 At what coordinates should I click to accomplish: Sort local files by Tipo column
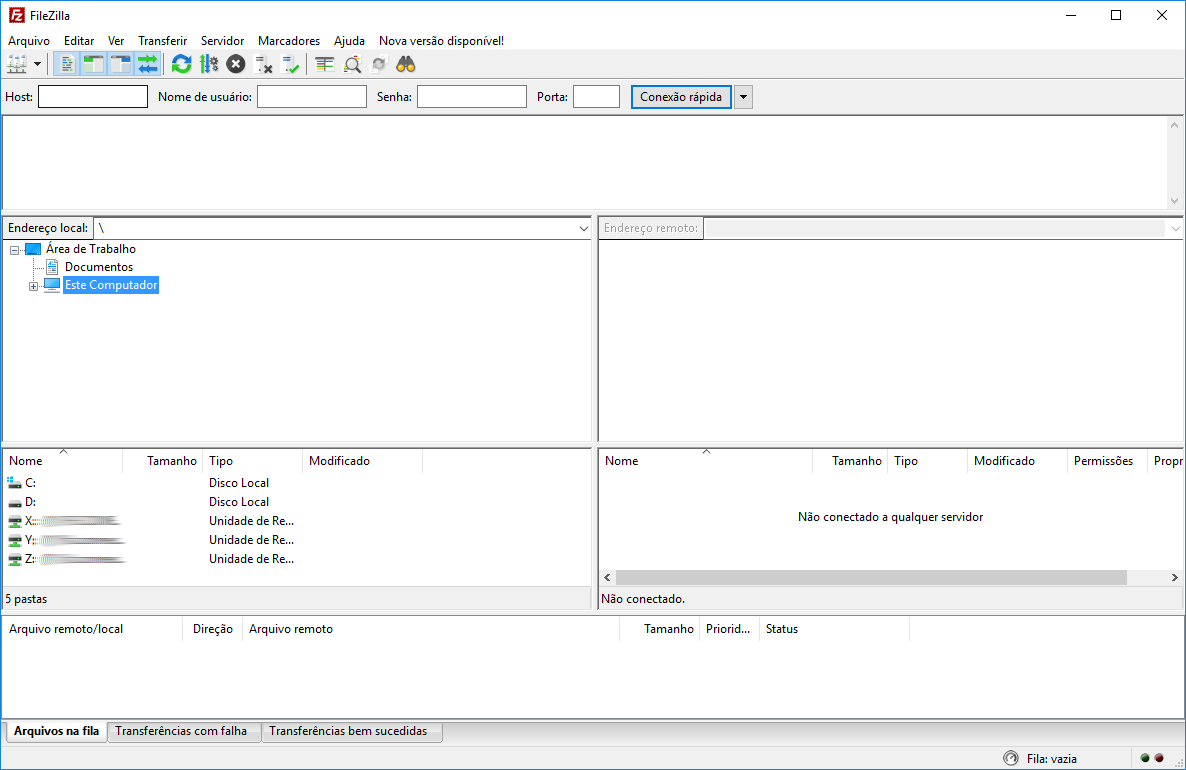click(x=252, y=461)
